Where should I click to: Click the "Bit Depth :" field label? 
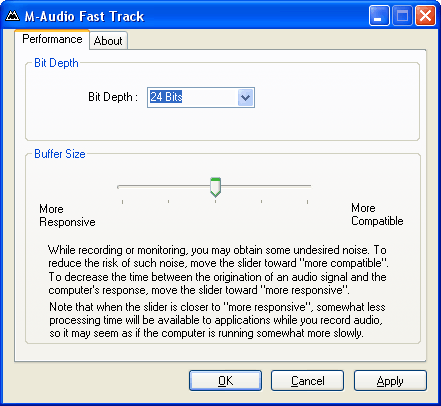point(113,97)
